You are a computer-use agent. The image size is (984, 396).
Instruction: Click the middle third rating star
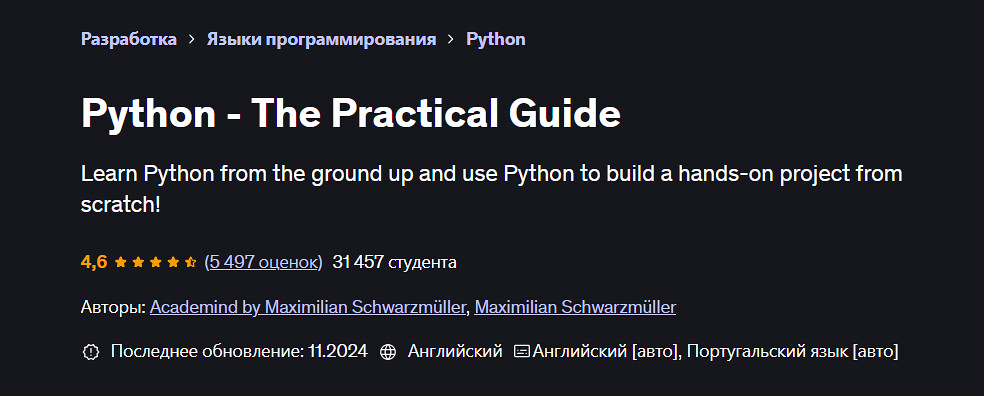156,262
